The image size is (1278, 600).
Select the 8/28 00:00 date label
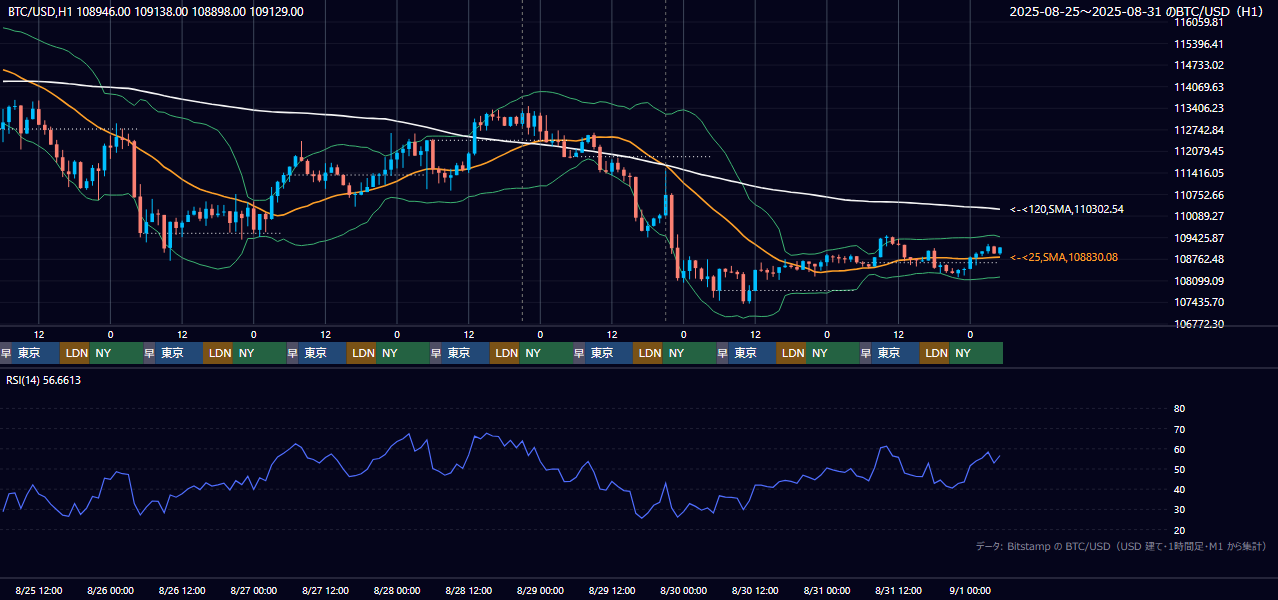[397, 591]
